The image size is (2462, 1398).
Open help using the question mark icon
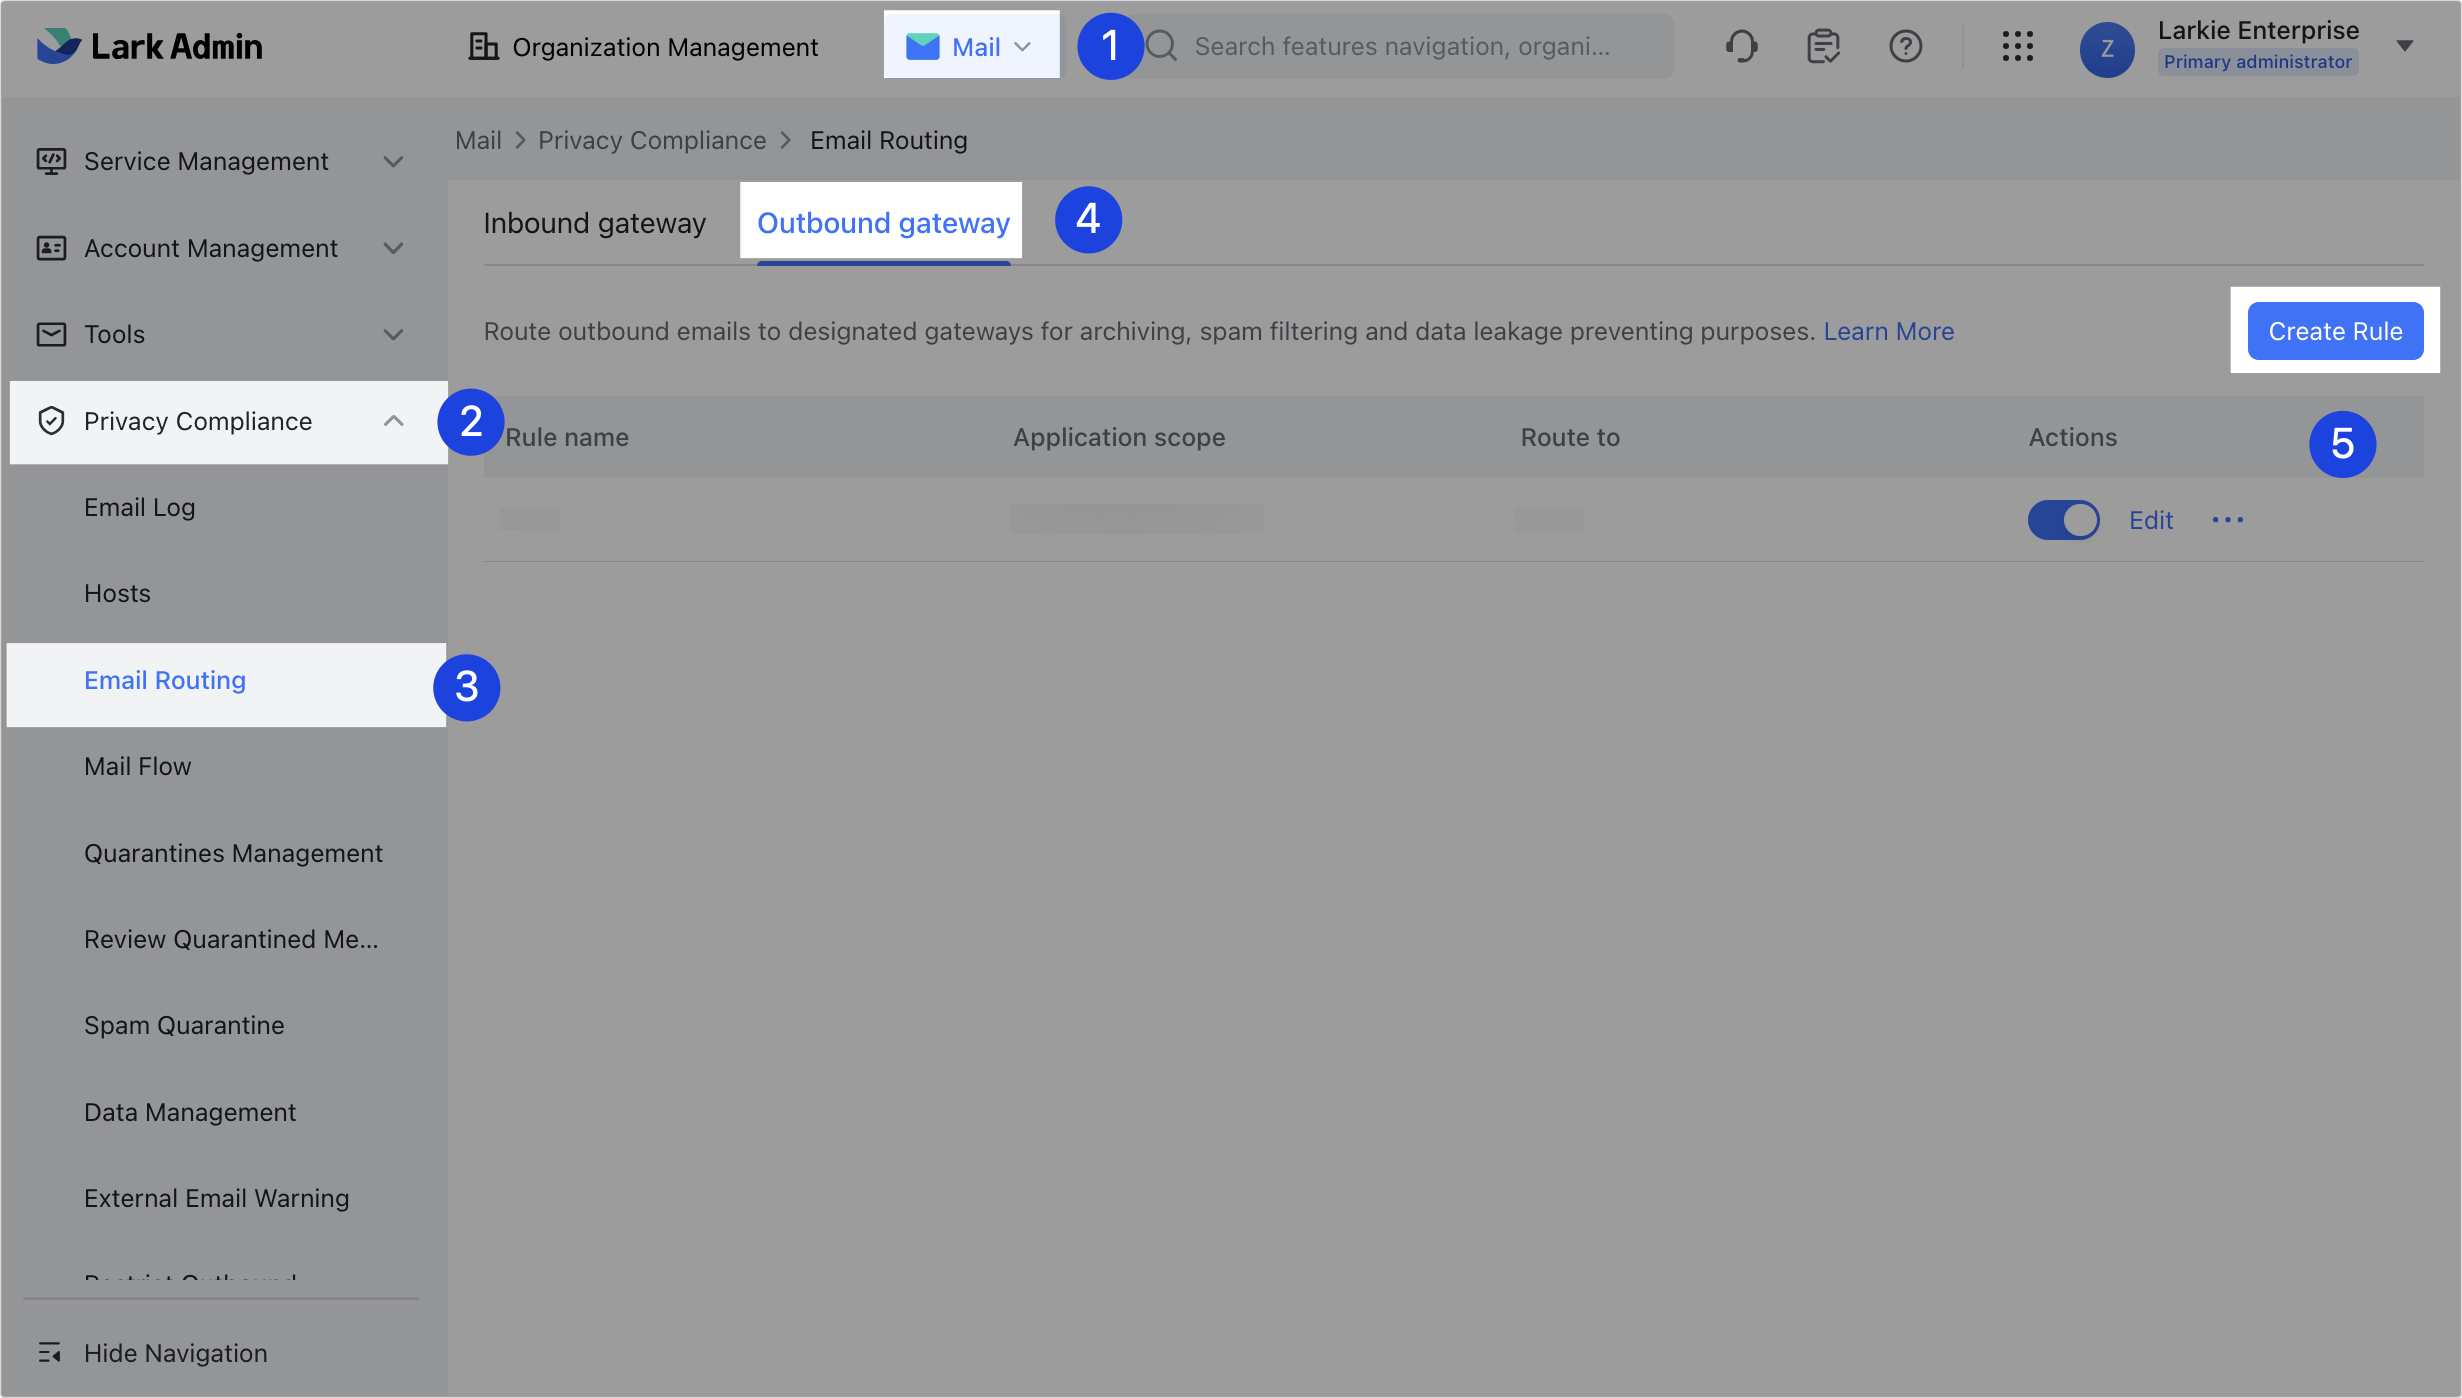pyautogui.click(x=1905, y=45)
